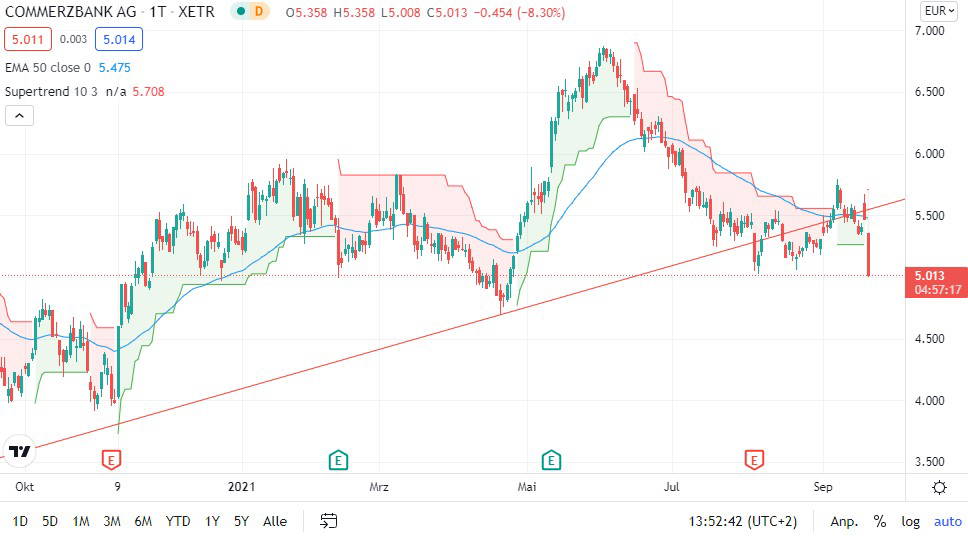The height and width of the screenshot is (536, 968).
Task: Open the red earnings marker in August
Action: pos(754,459)
